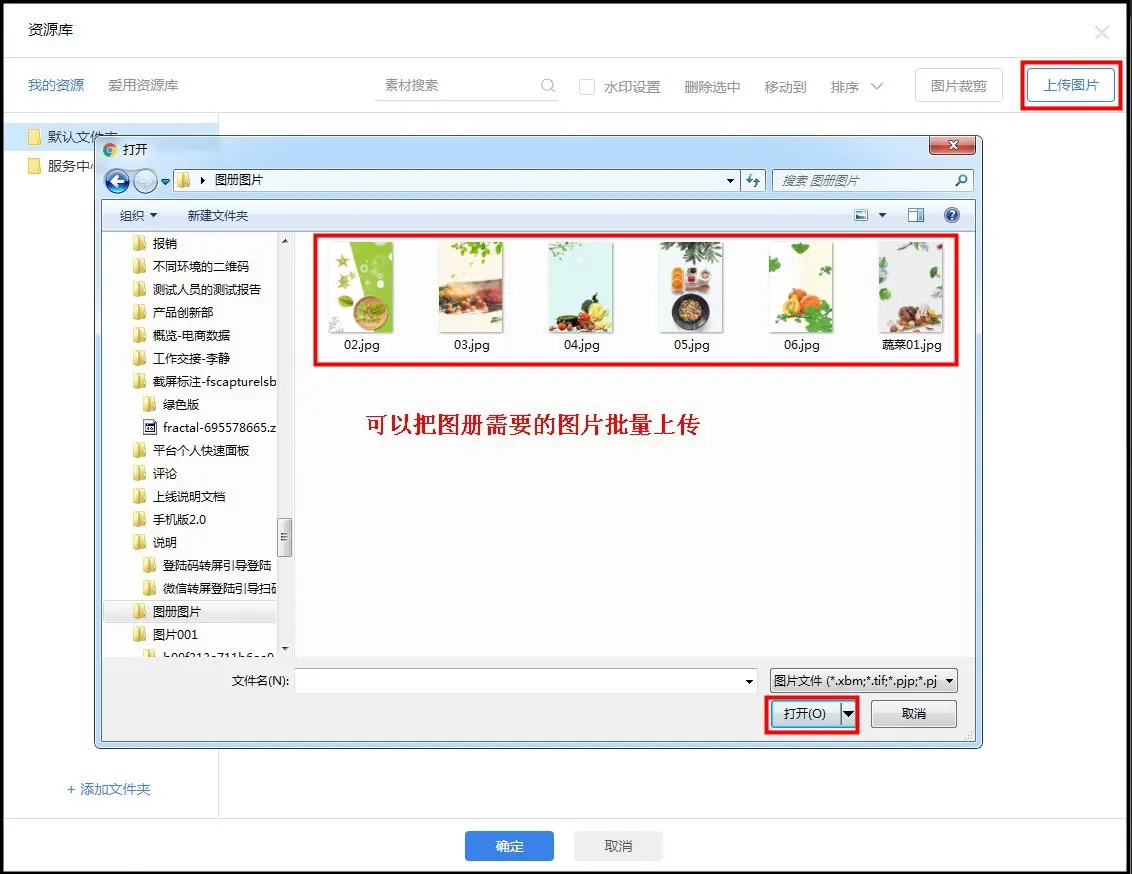Open the 组织 dropdown menu

pos(138,216)
